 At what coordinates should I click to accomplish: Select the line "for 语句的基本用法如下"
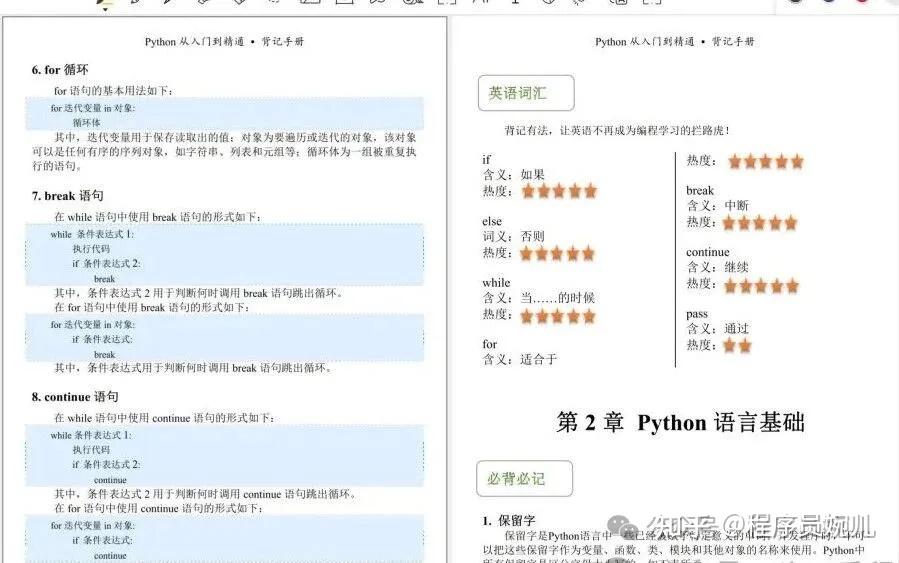[x=112, y=91]
